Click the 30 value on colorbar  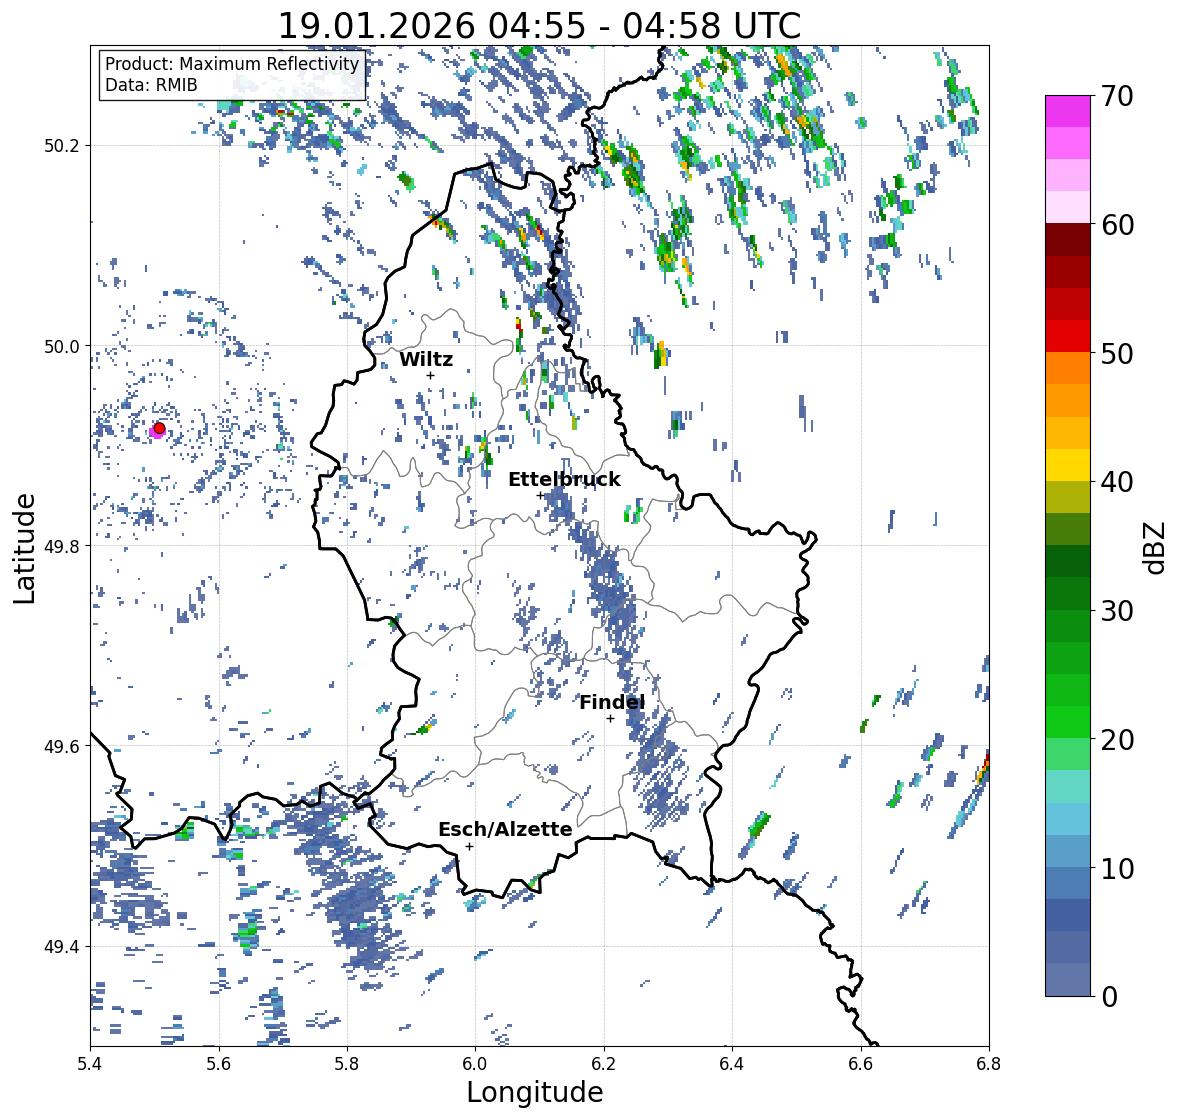point(1117,610)
